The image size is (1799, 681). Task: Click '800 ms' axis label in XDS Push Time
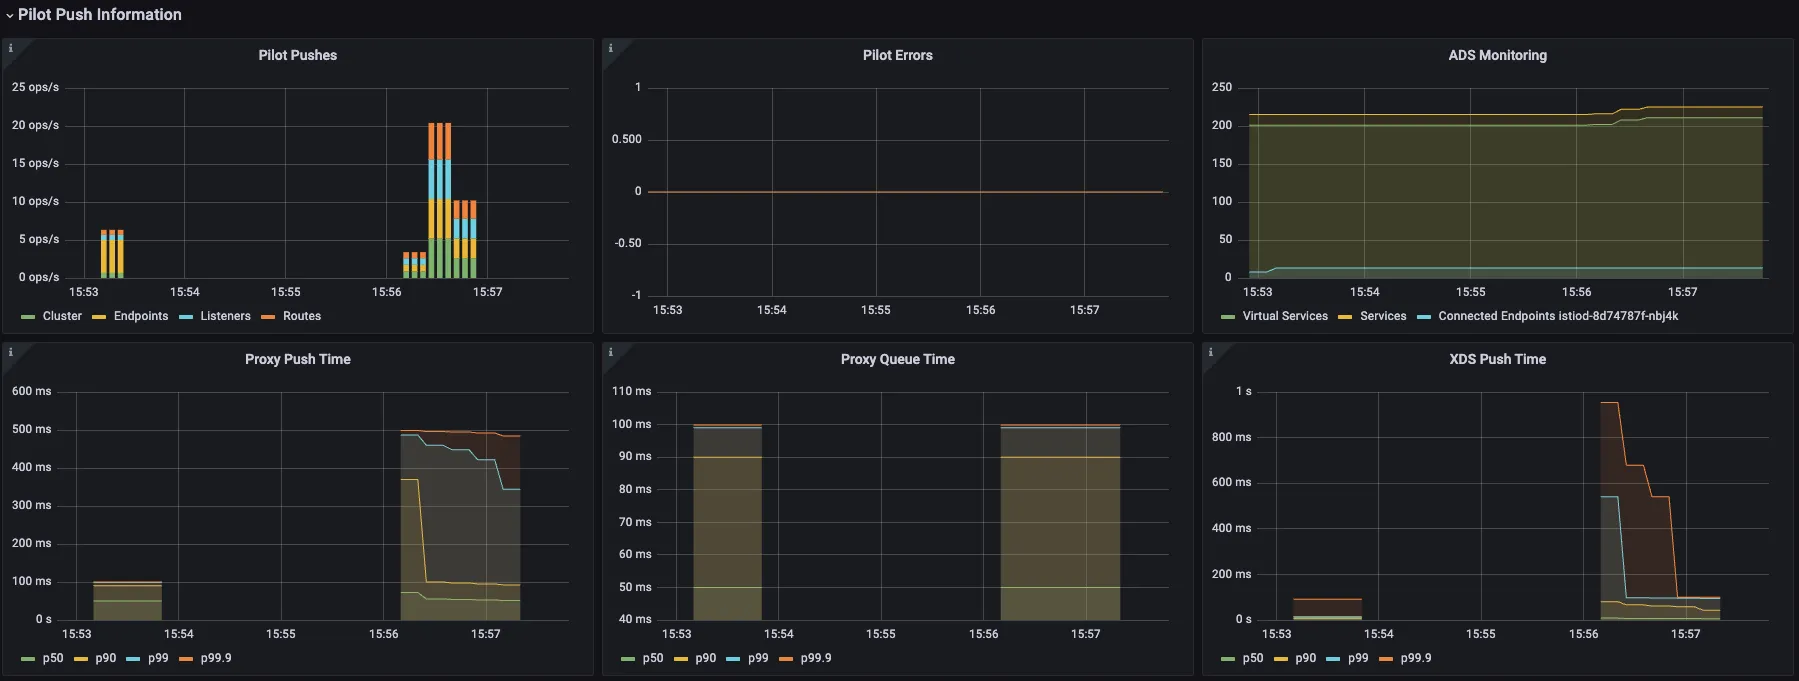point(1231,437)
